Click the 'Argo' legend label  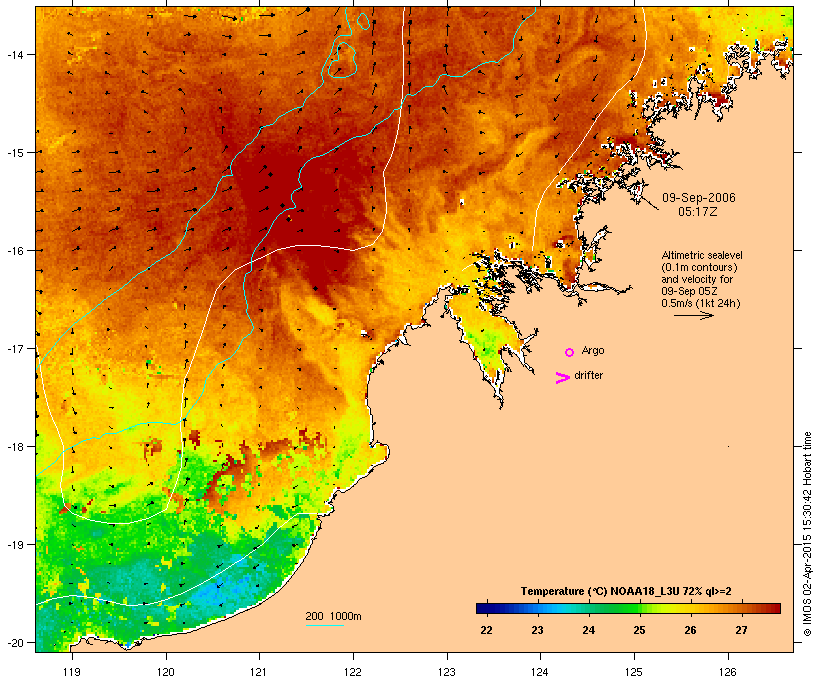[x=593, y=350]
